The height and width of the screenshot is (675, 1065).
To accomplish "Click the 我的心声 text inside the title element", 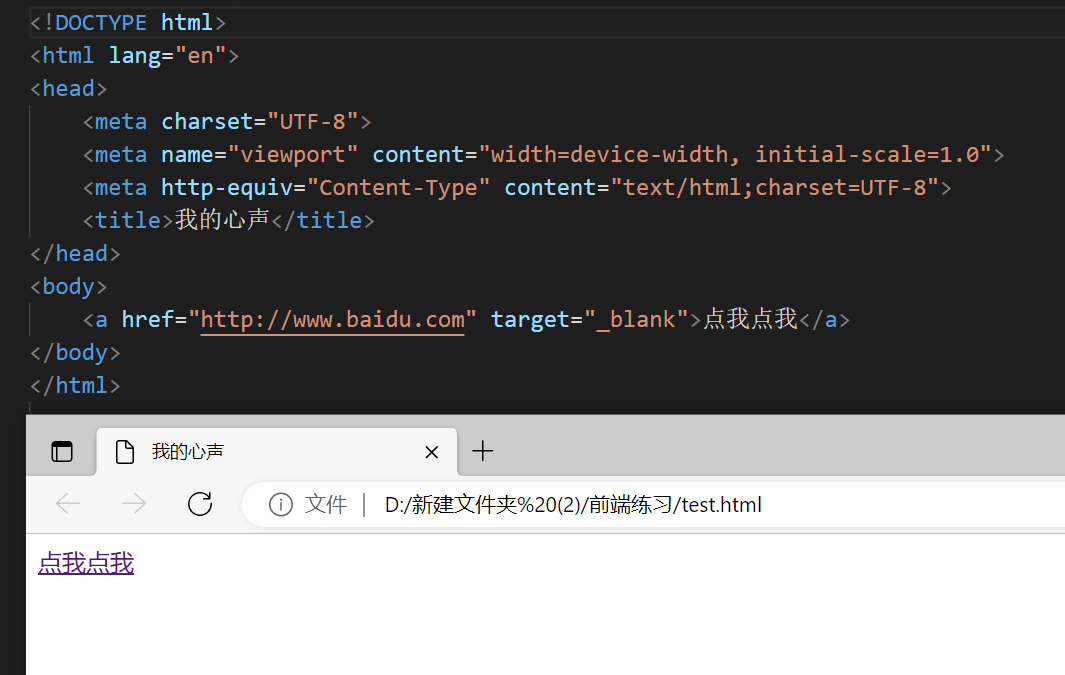I will tap(222, 219).
